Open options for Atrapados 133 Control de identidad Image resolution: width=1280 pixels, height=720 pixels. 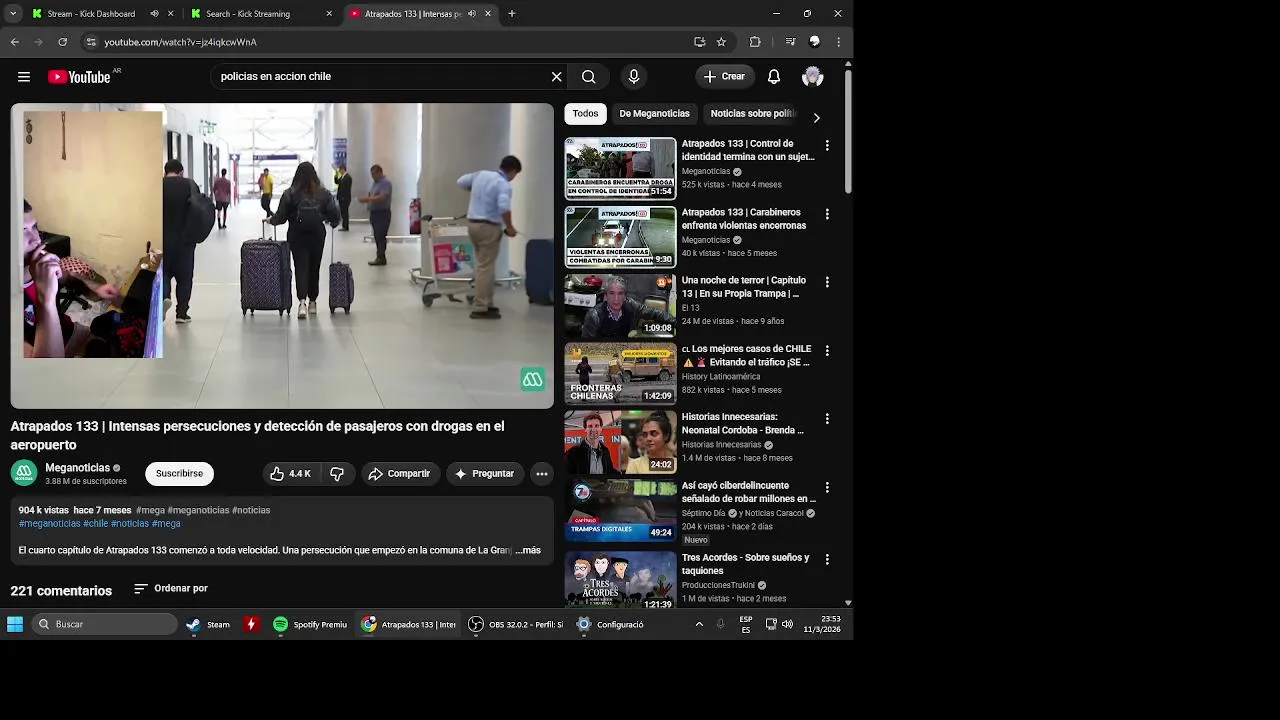click(827, 146)
